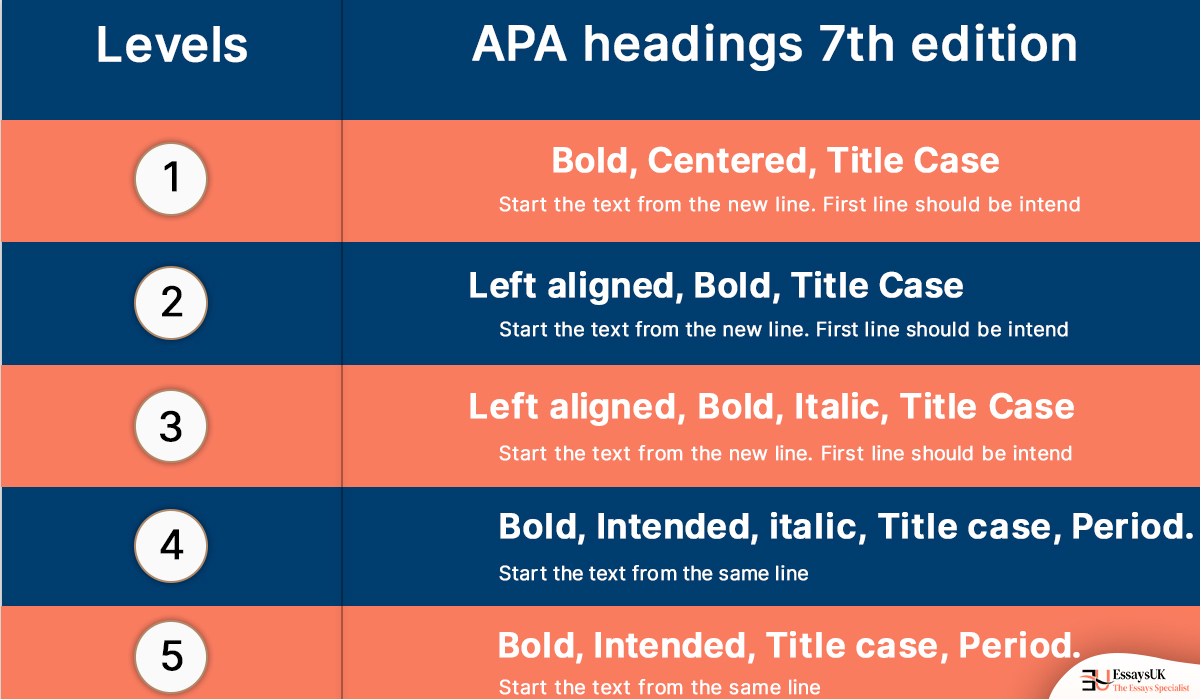The height and width of the screenshot is (699, 1200).
Task: Click the Levels column header
Action: click(x=172, y=46)
